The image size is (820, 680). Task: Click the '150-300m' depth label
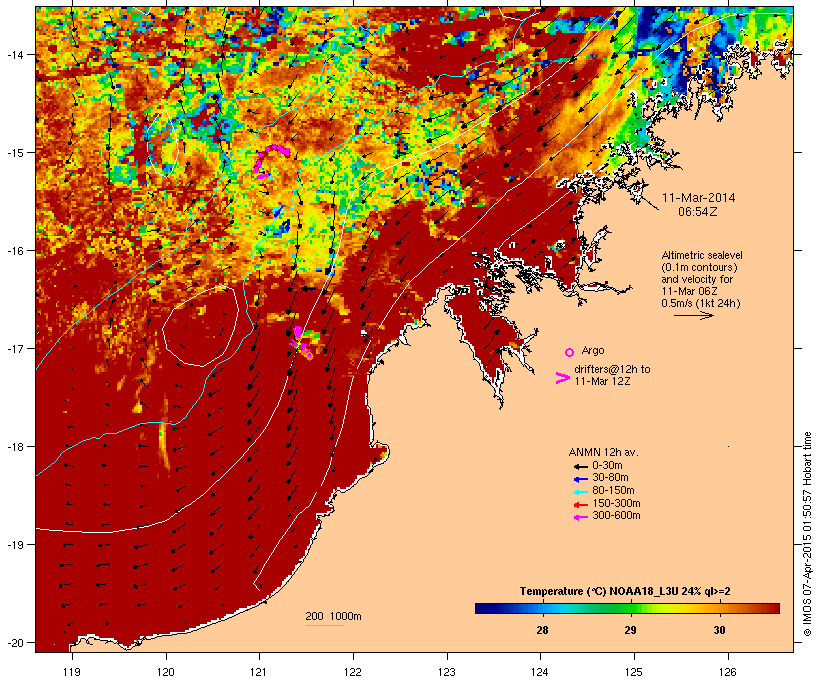coord(616,504)
